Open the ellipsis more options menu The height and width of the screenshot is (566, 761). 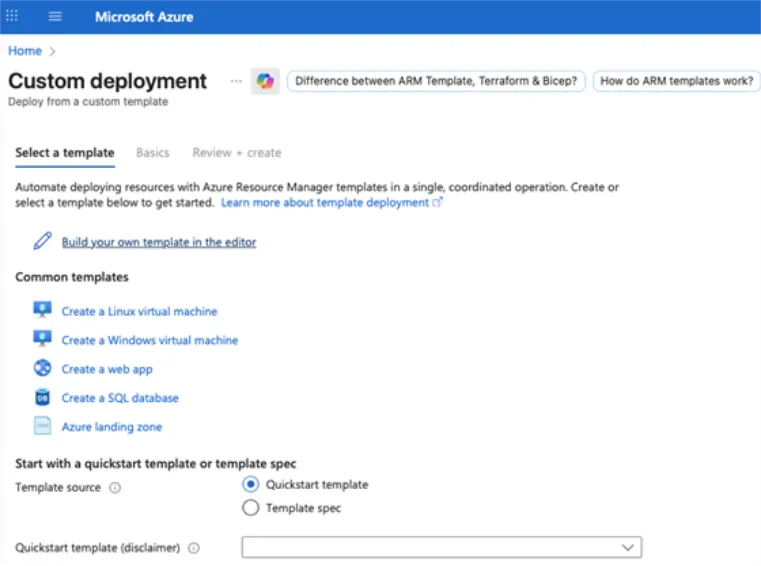236,81
